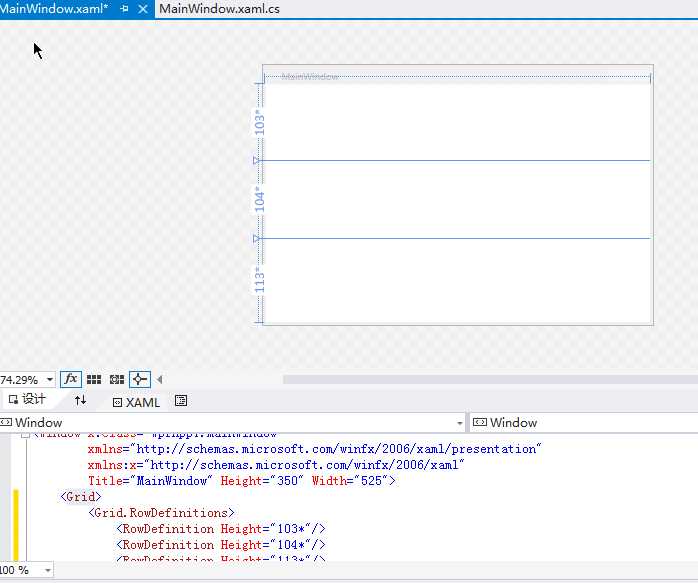Image resolution: width=698 pixels, height=583 pixels.
Task: Toggle snapping to gridlines icon
Action: [x=117, y=380]
